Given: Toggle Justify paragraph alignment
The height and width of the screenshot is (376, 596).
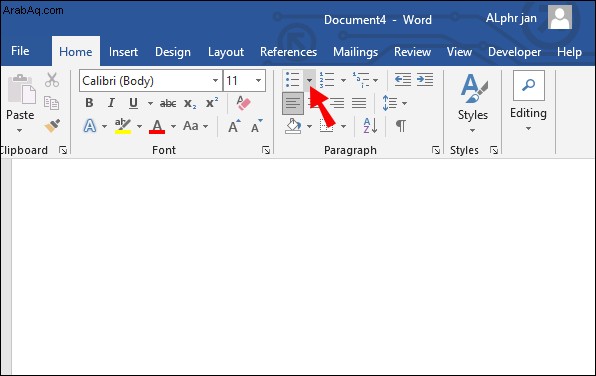Looking at the screenshot, I should click(x=359, y=103).
